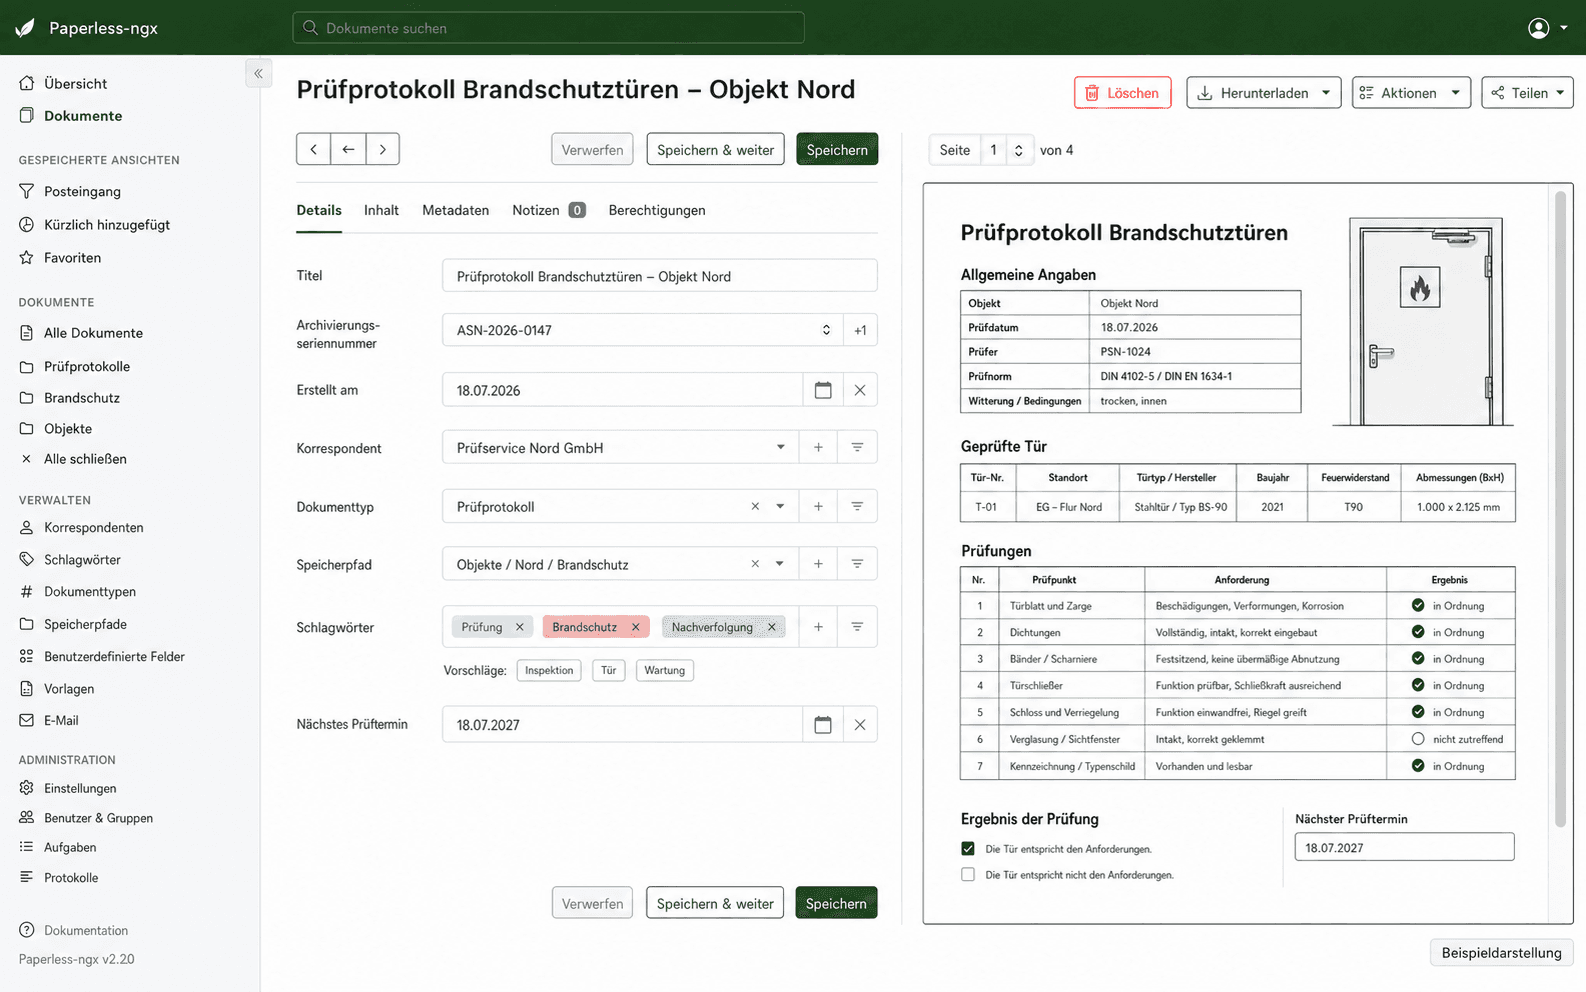Step the archive serial number spinner

coord(826,330)
